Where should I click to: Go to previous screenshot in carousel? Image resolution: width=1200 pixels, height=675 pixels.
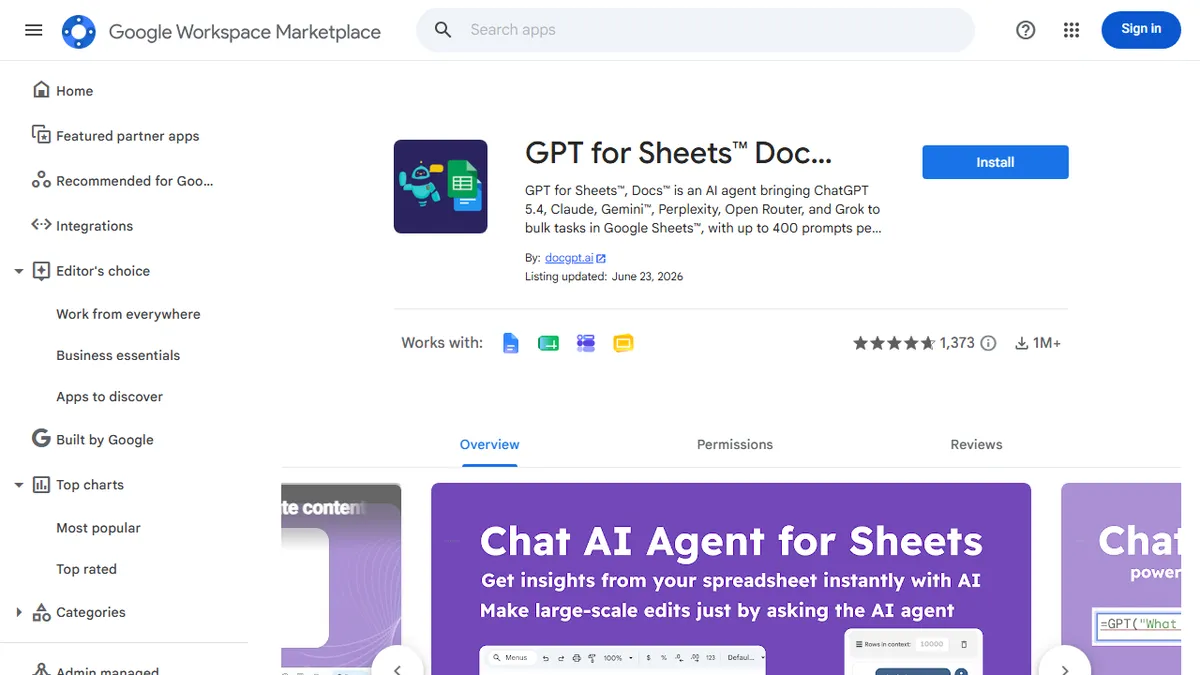click(397, 668)
